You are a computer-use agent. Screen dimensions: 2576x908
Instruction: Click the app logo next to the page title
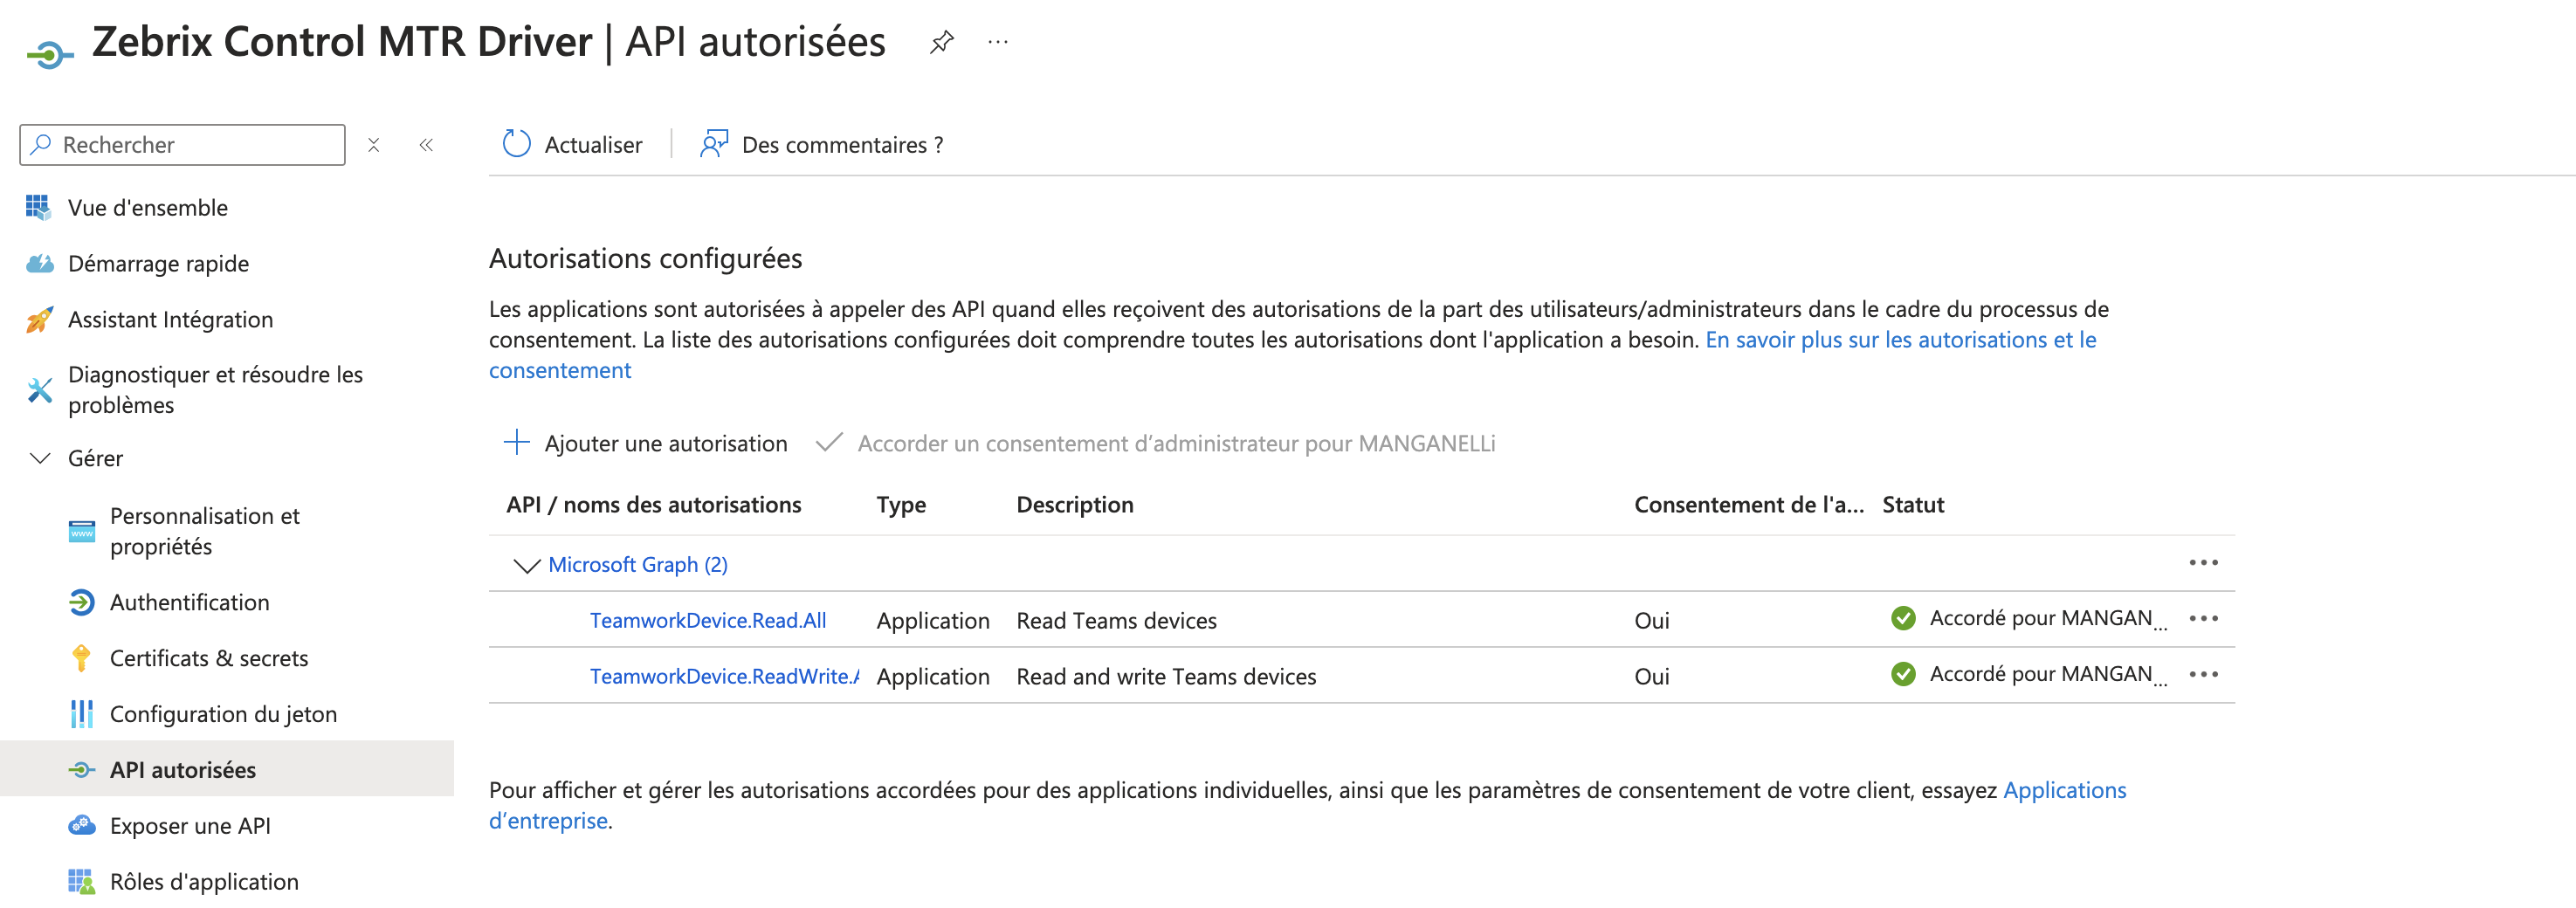click(50, 54)
